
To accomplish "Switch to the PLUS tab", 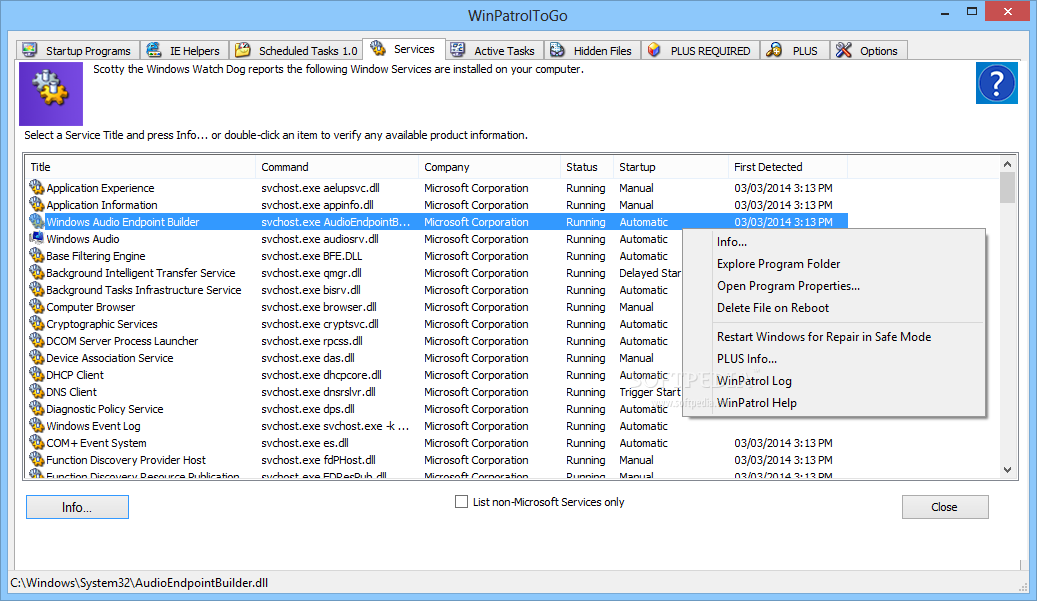I will click(x=794, y=50).
